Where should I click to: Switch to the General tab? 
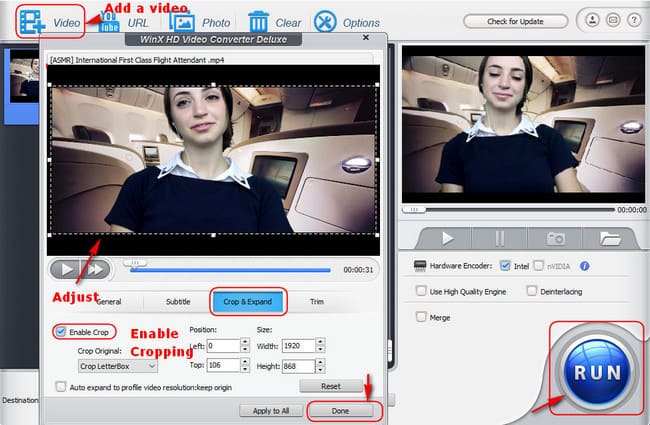[x=109, y=302]
